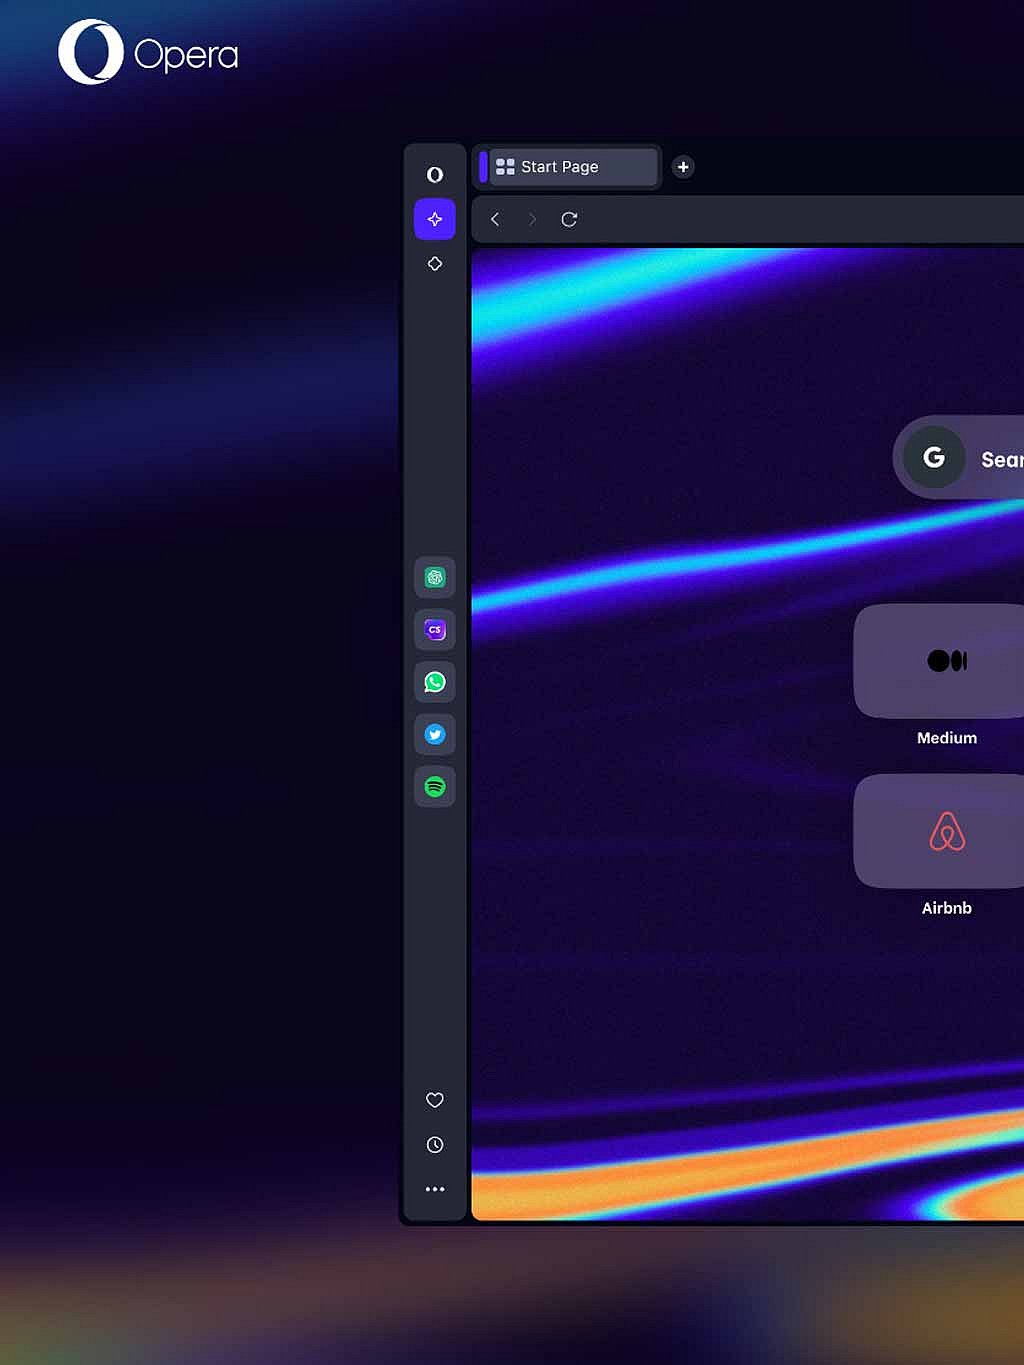This screenshot has height=1365, width=1024.
Task: Open ChatGPT from the sidebar
Action: [435, 578]
